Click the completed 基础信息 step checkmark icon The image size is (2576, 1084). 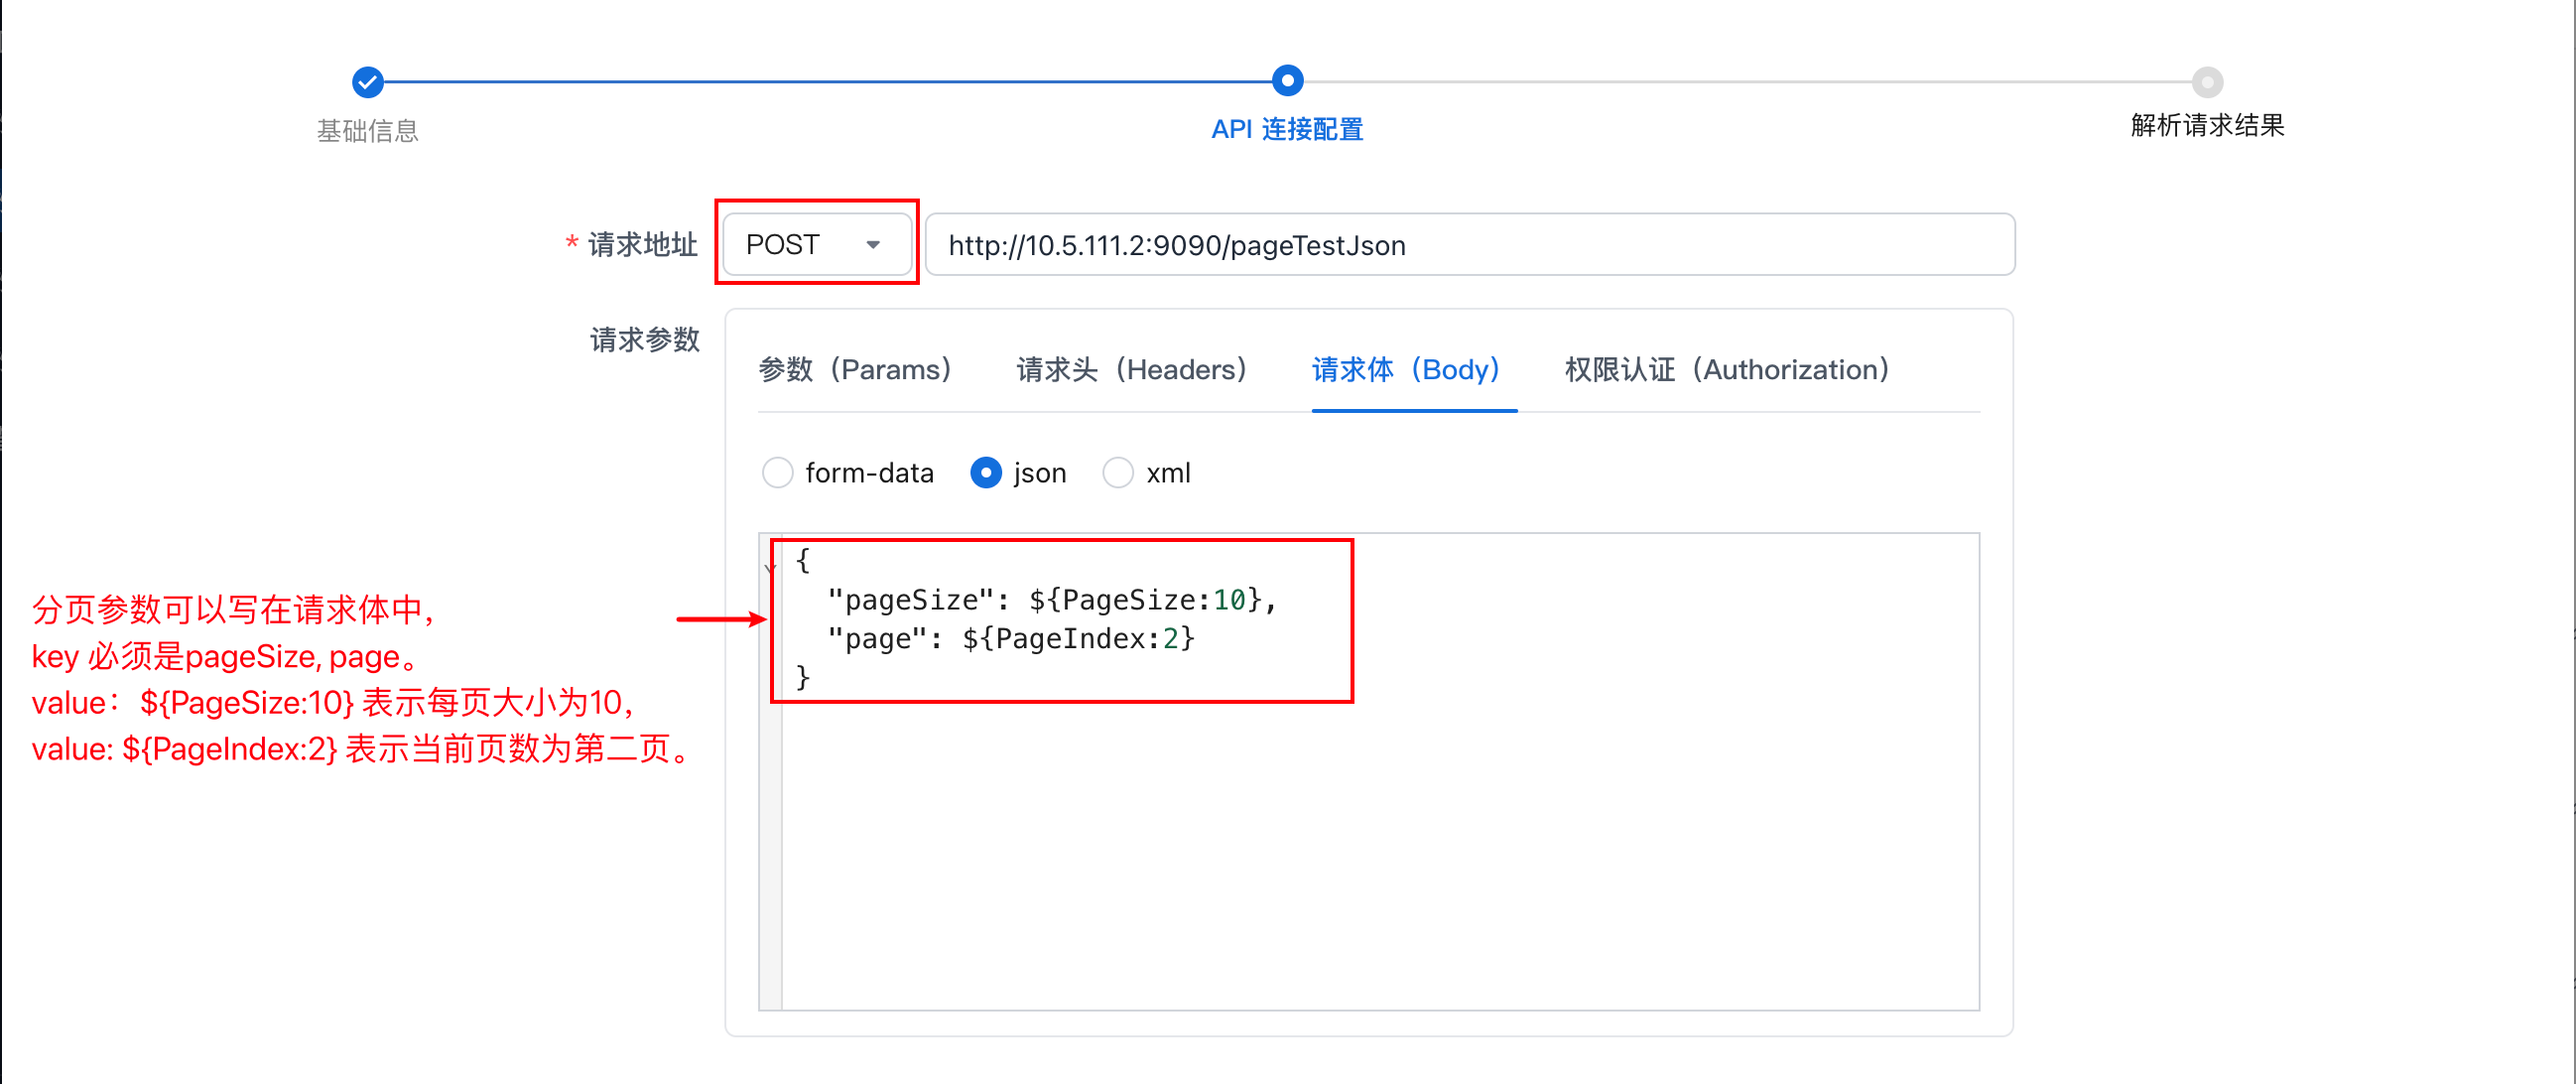click(367, 82)
